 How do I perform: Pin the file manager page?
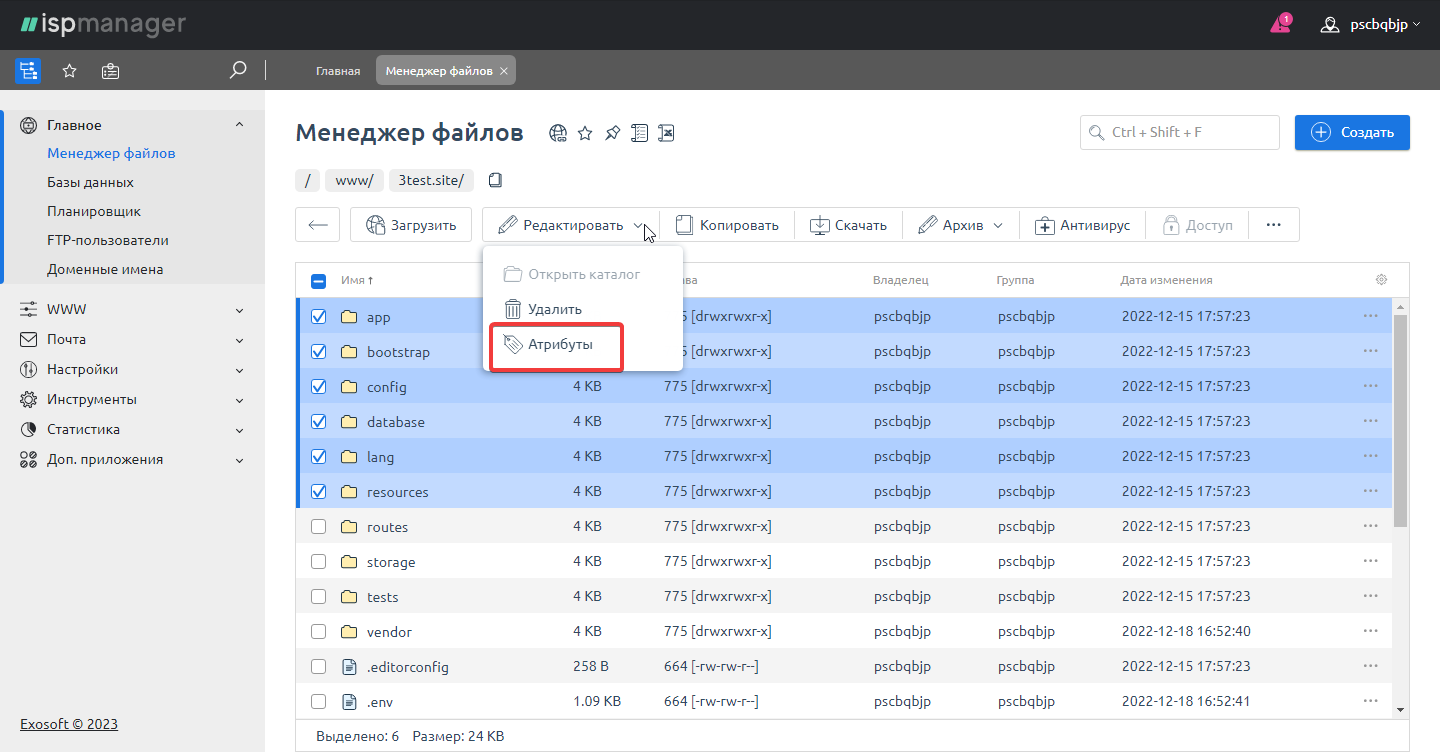point(613,133)
